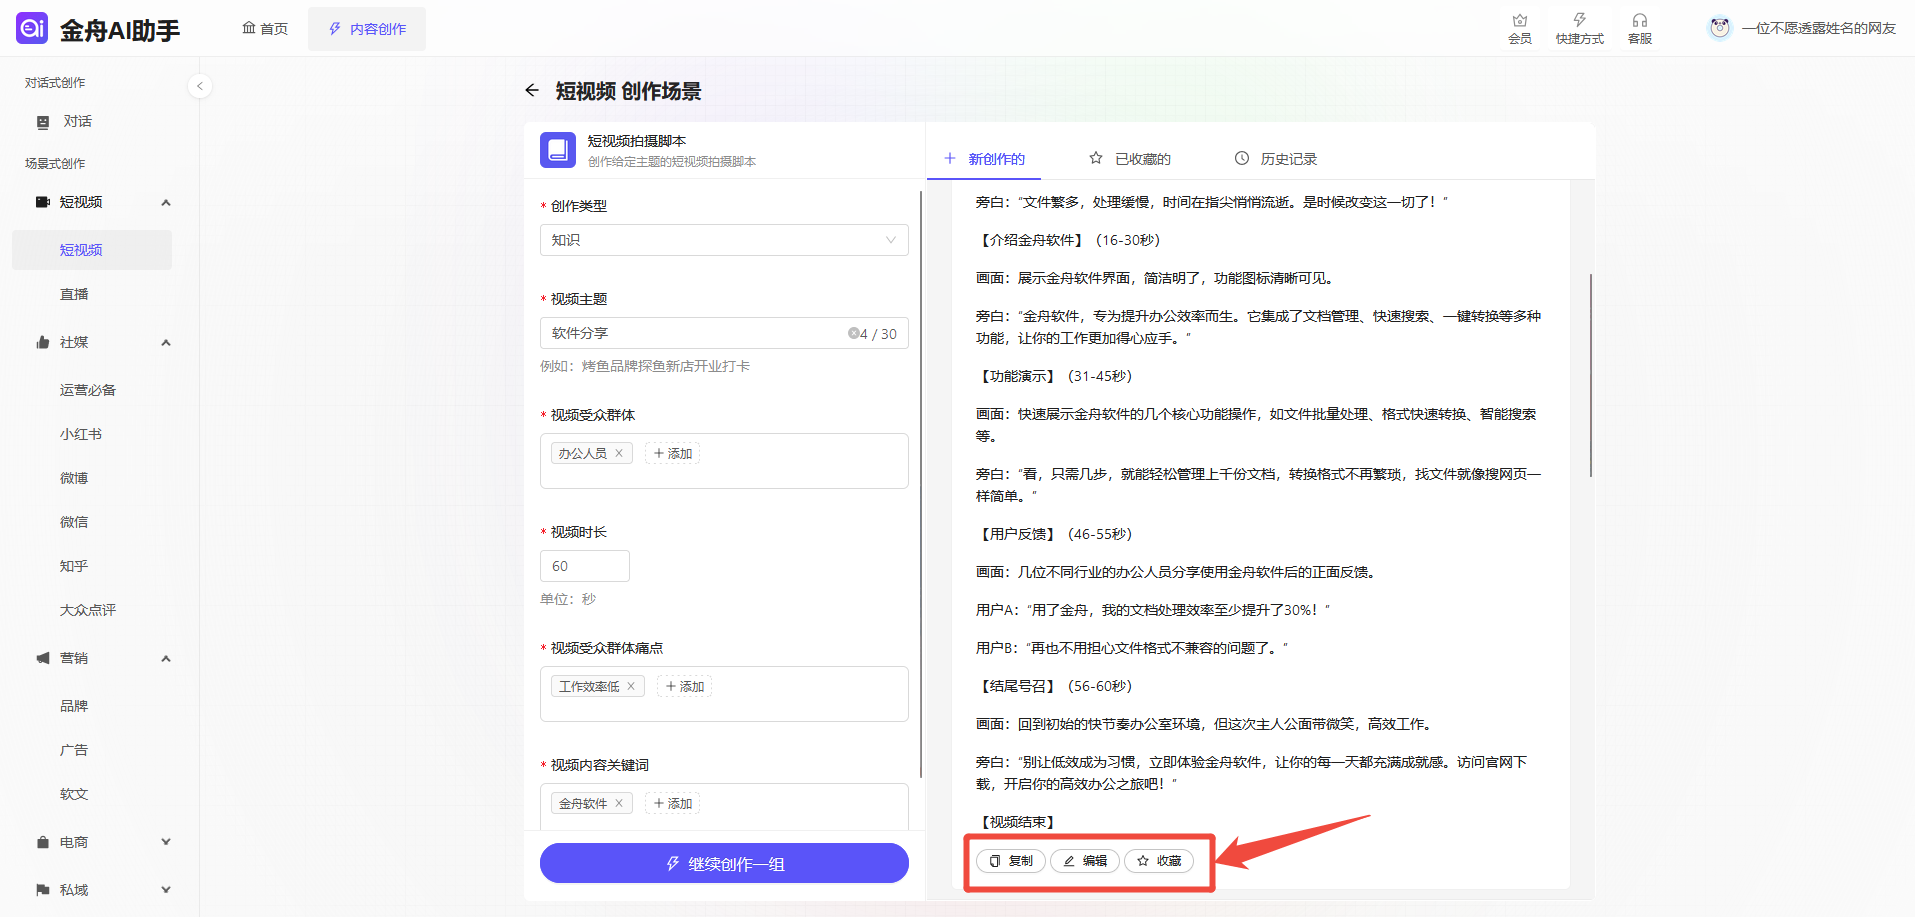1915x917 pixels.
Task: Open the 创作类型 dropdown showing 知识
Action: [724, 240]
